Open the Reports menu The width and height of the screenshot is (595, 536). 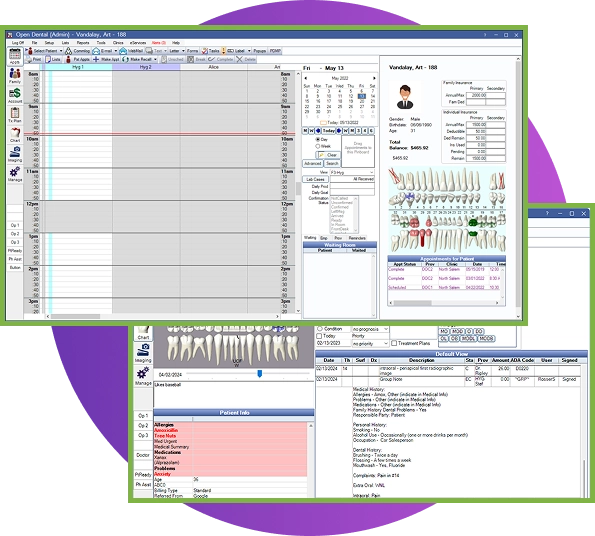[83, 43]
